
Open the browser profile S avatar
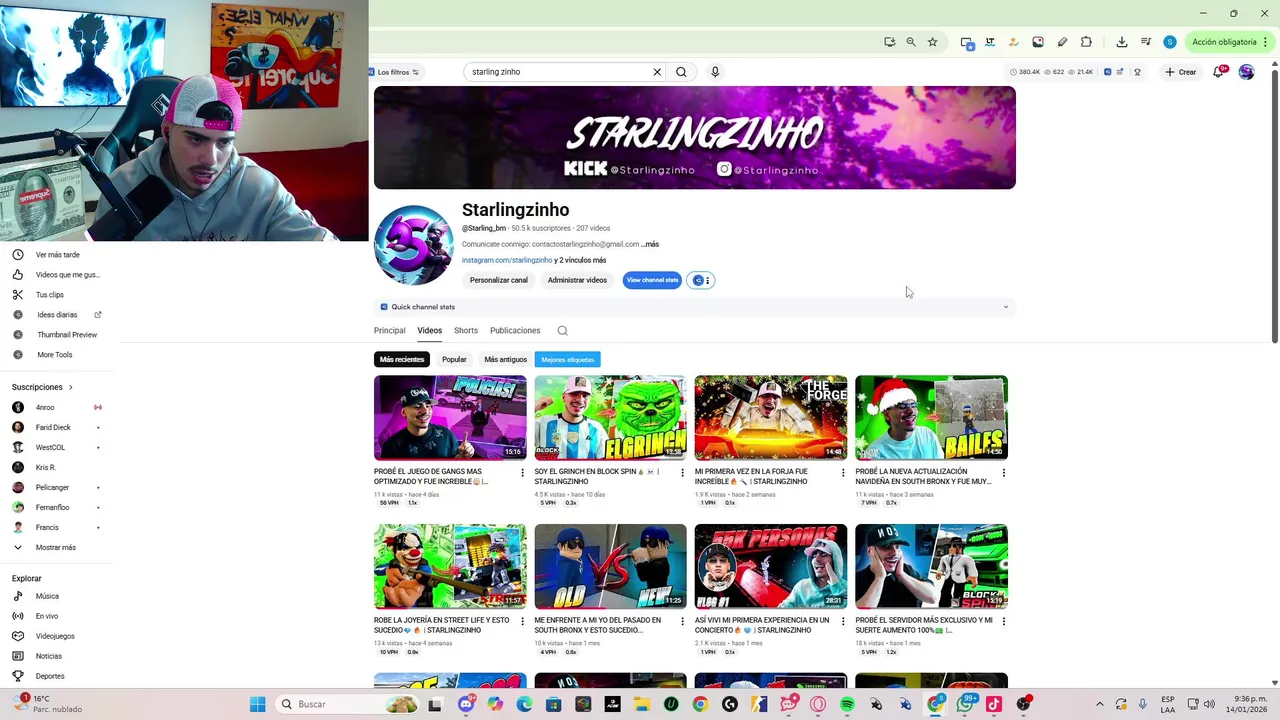click(1169, 42)
